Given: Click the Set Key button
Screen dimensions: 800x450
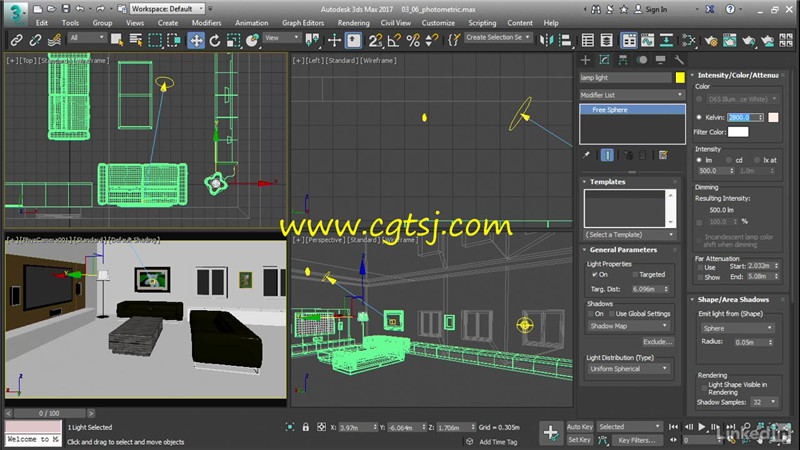Looking at the screenshot, I should [x=579, y=440].
